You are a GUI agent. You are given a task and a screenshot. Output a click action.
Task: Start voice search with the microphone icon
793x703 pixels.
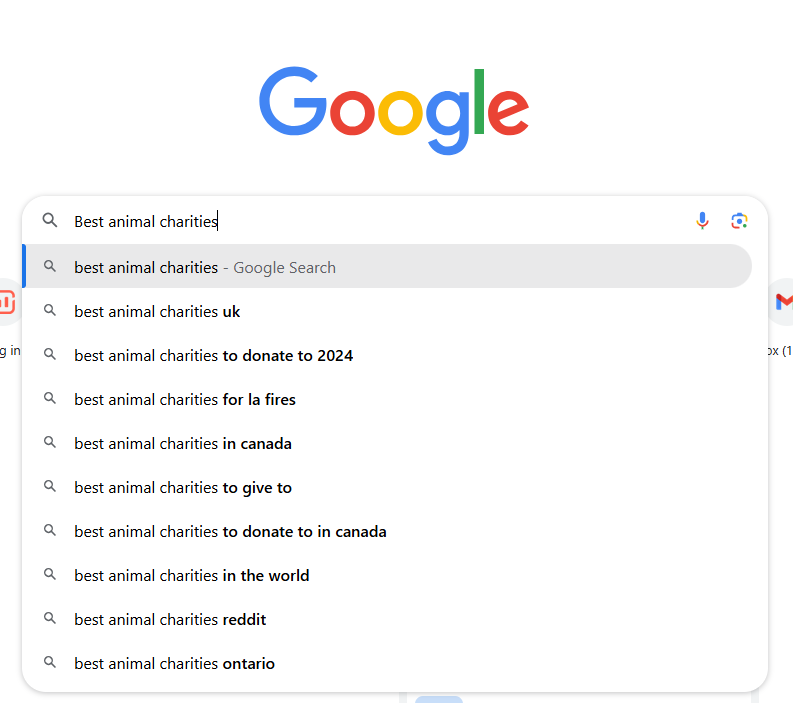point(703,221)
